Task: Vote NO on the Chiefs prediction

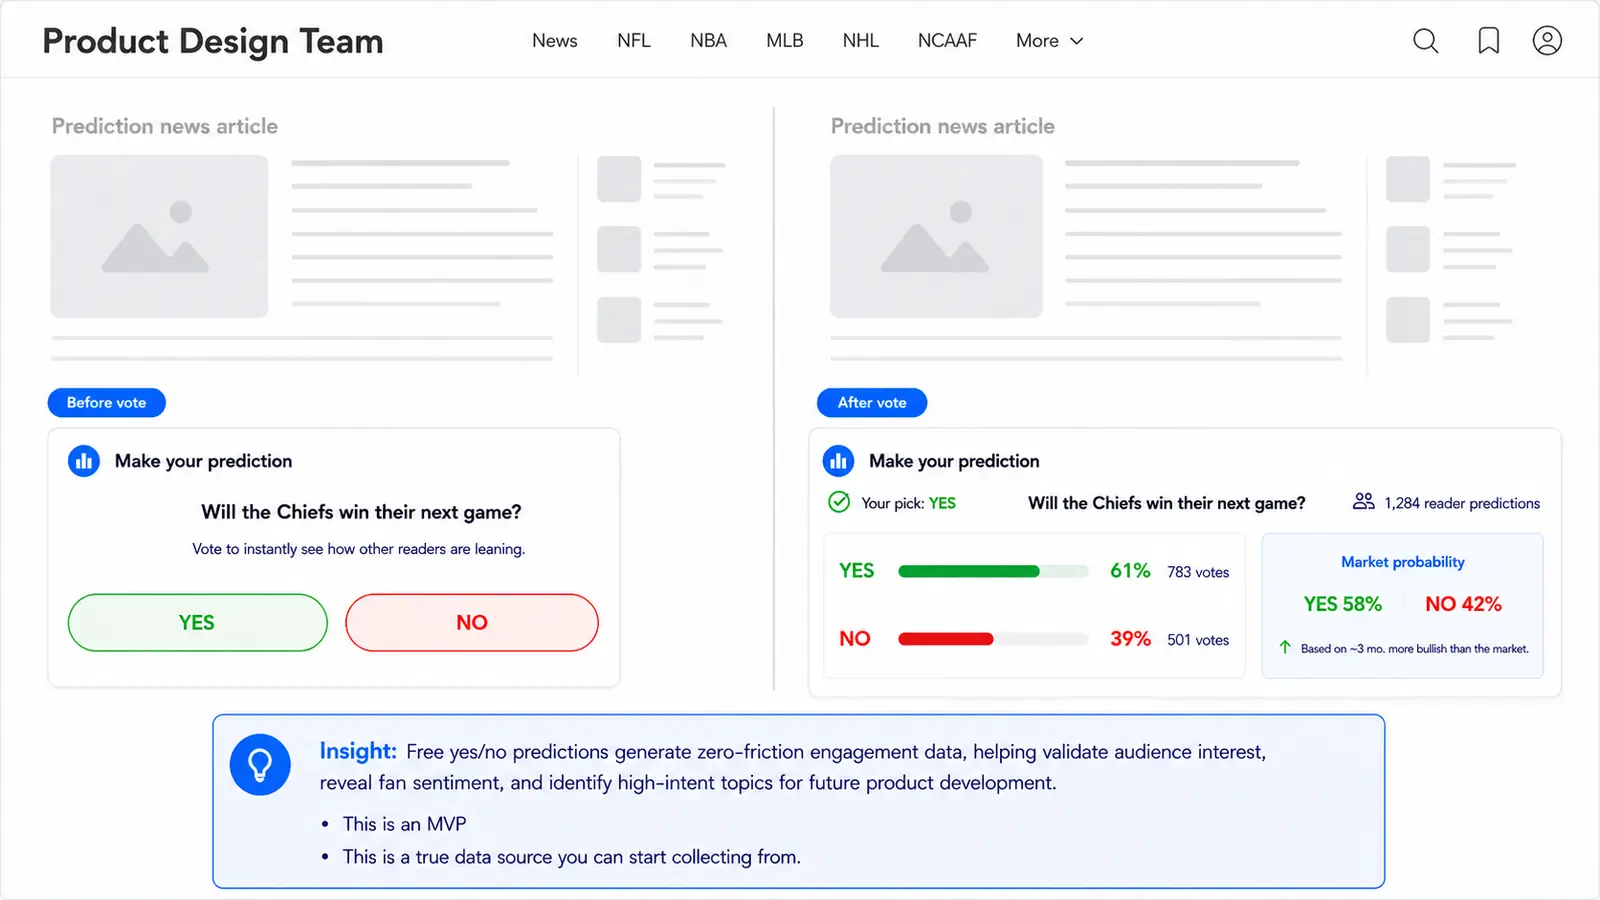Action: tap(472, 622)
